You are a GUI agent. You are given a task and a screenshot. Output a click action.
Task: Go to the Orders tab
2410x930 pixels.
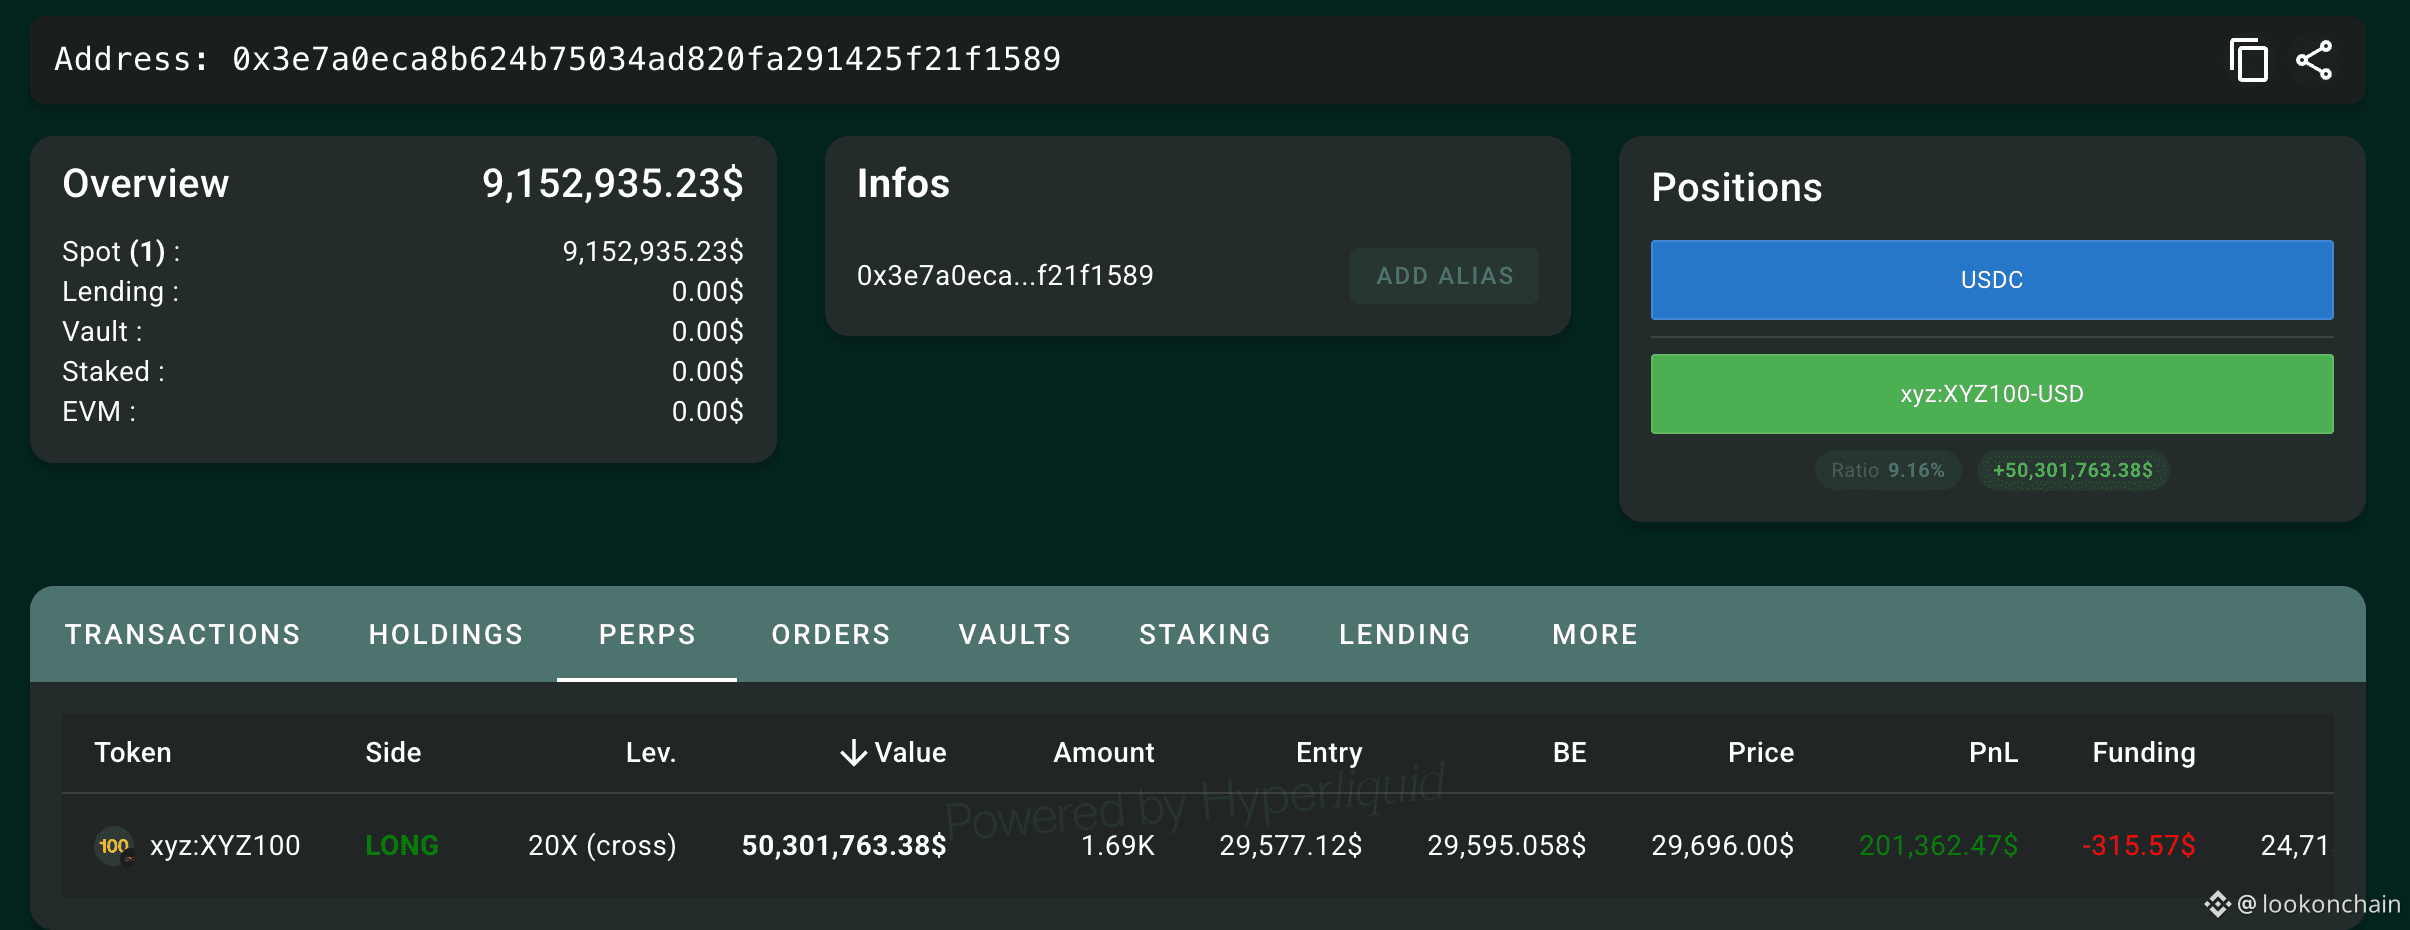831,634
